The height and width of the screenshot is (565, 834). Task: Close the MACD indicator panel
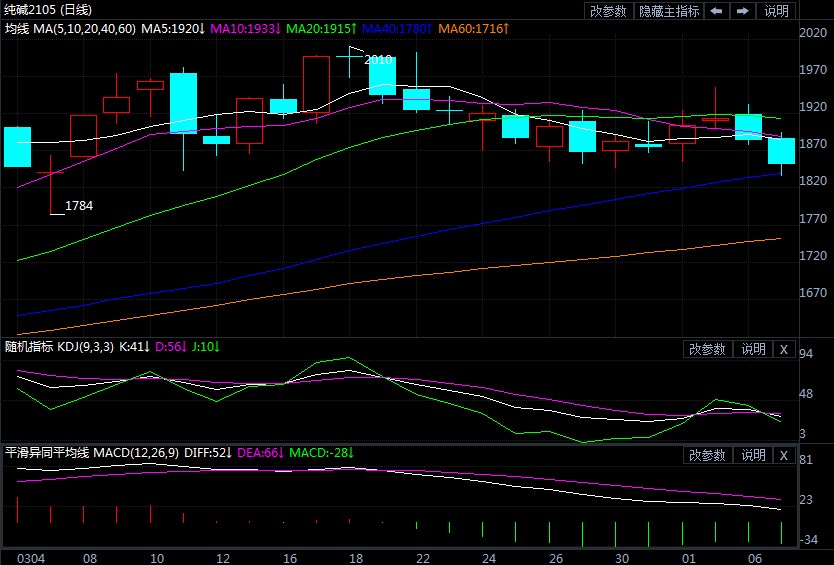[x=783, y=455]
